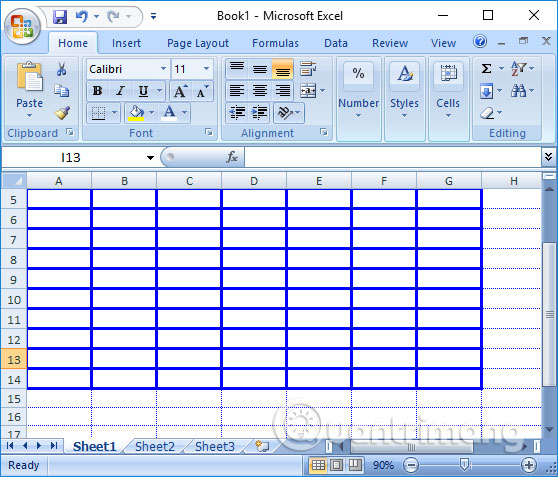This screenshot has height=477, width=558.
Task: Open the Font Color dropdown arrow
Action: tap(184, 113)
